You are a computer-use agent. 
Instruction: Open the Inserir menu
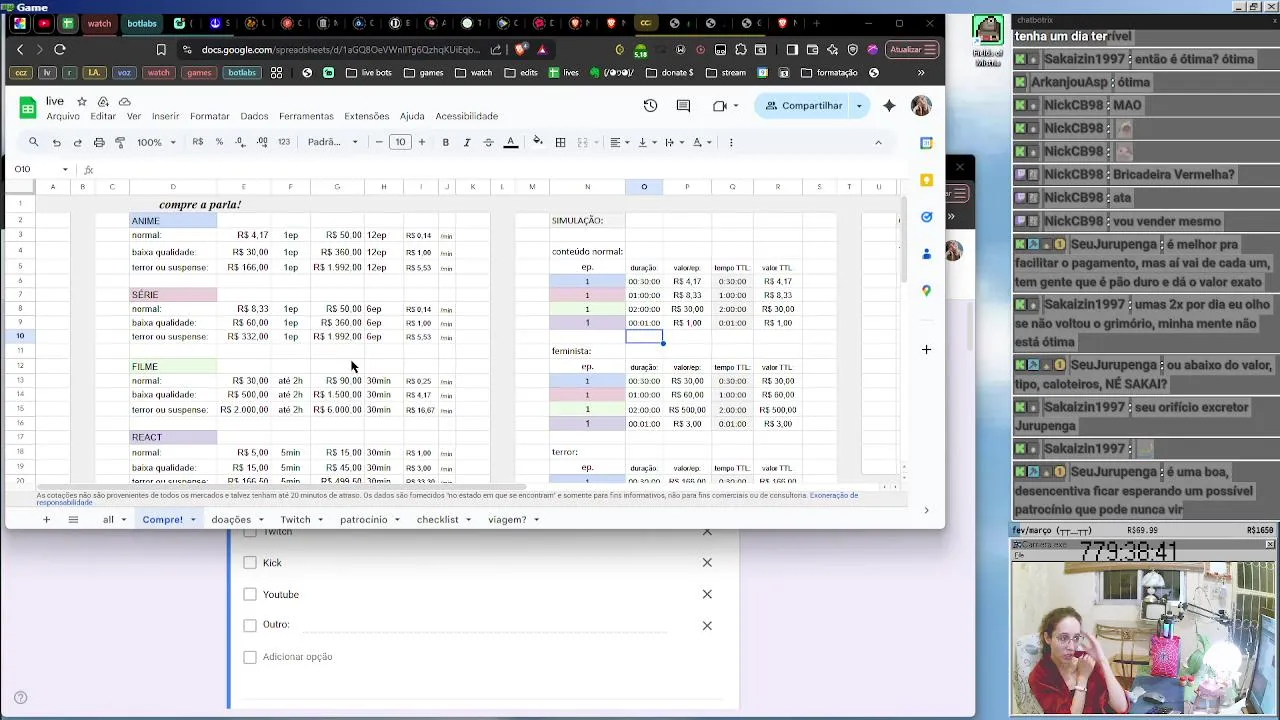pyautogui.click(x=165, y=116)
